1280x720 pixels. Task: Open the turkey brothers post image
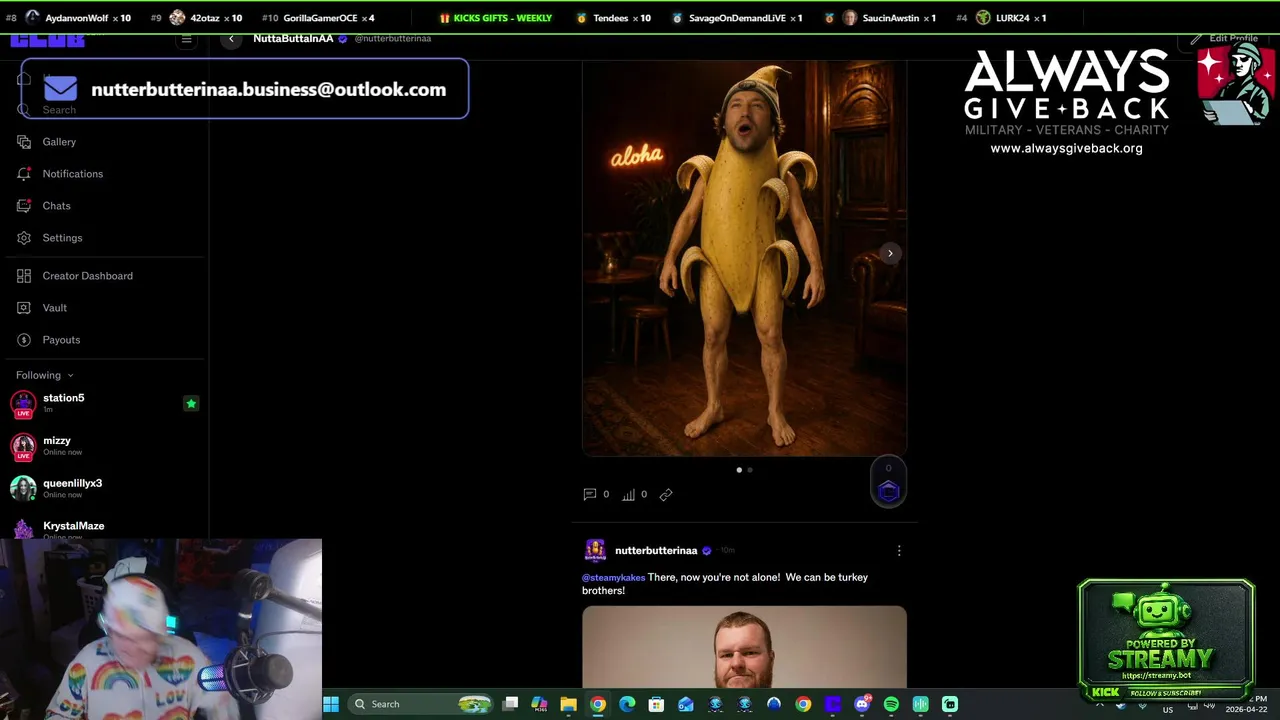pyautogui.click(x=744, y=647)
